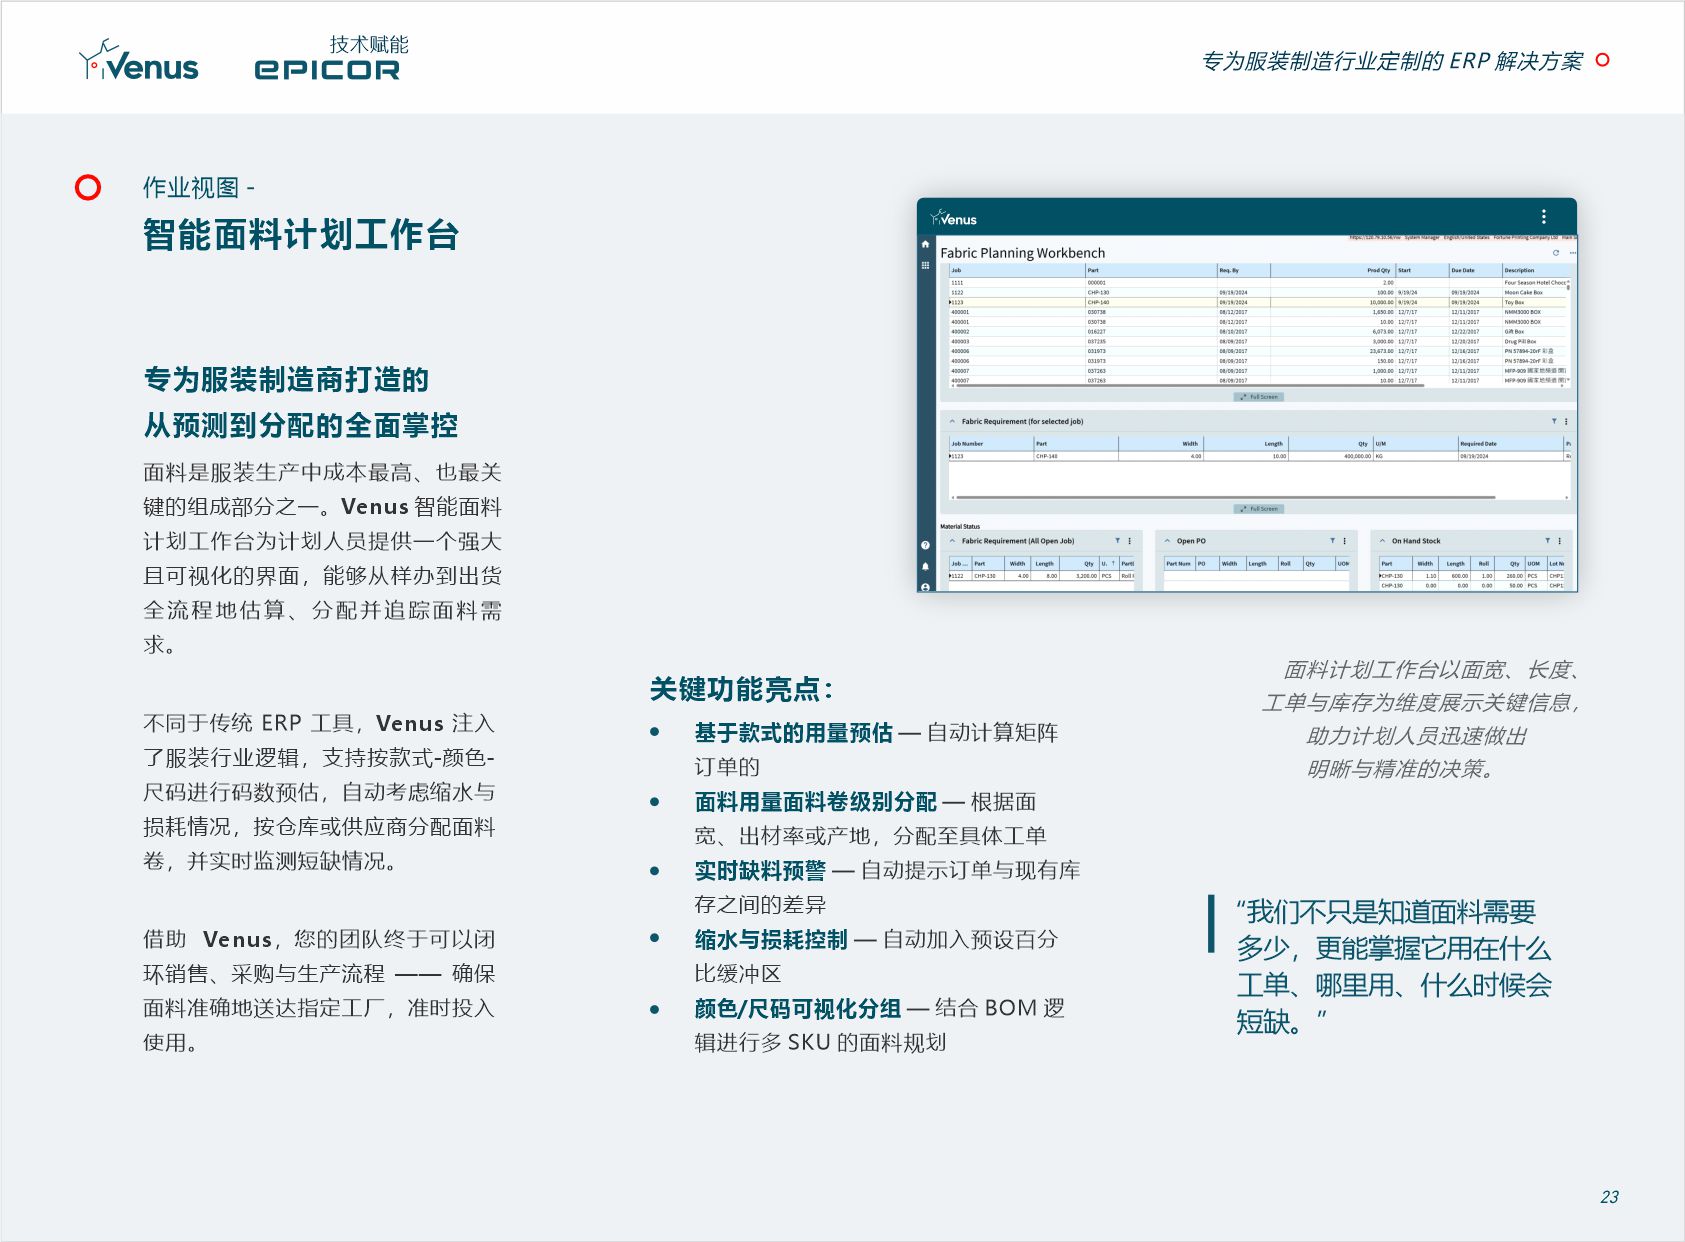Open the kebab menu of On Hand Stock panel

(1559, 541)
